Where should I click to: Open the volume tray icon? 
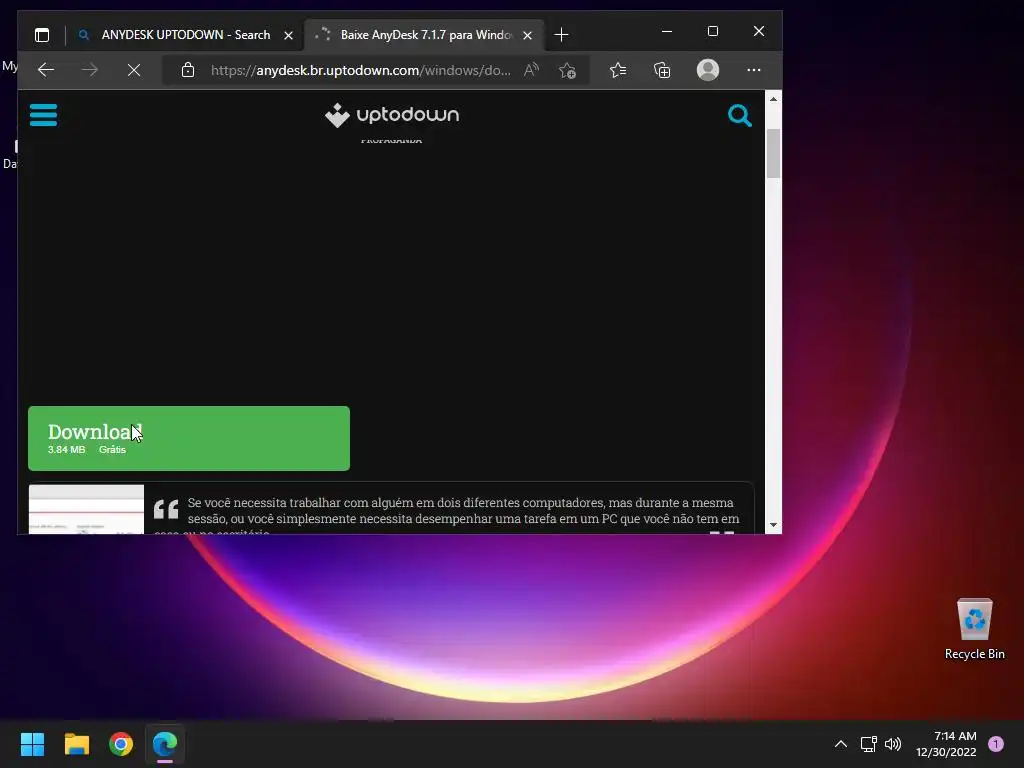[893, 744]
